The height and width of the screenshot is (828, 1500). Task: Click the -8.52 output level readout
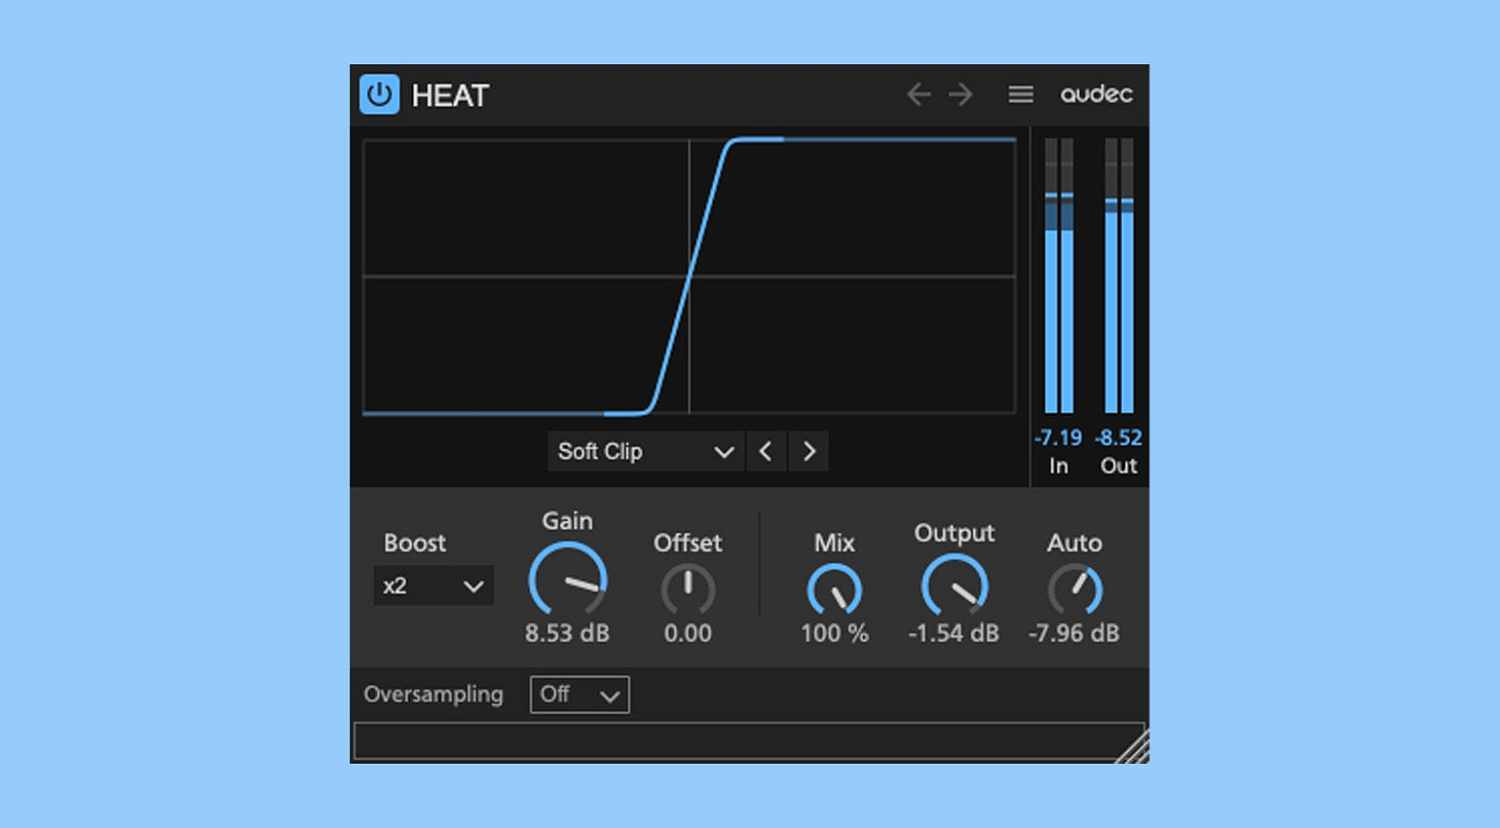[1118, 438]
